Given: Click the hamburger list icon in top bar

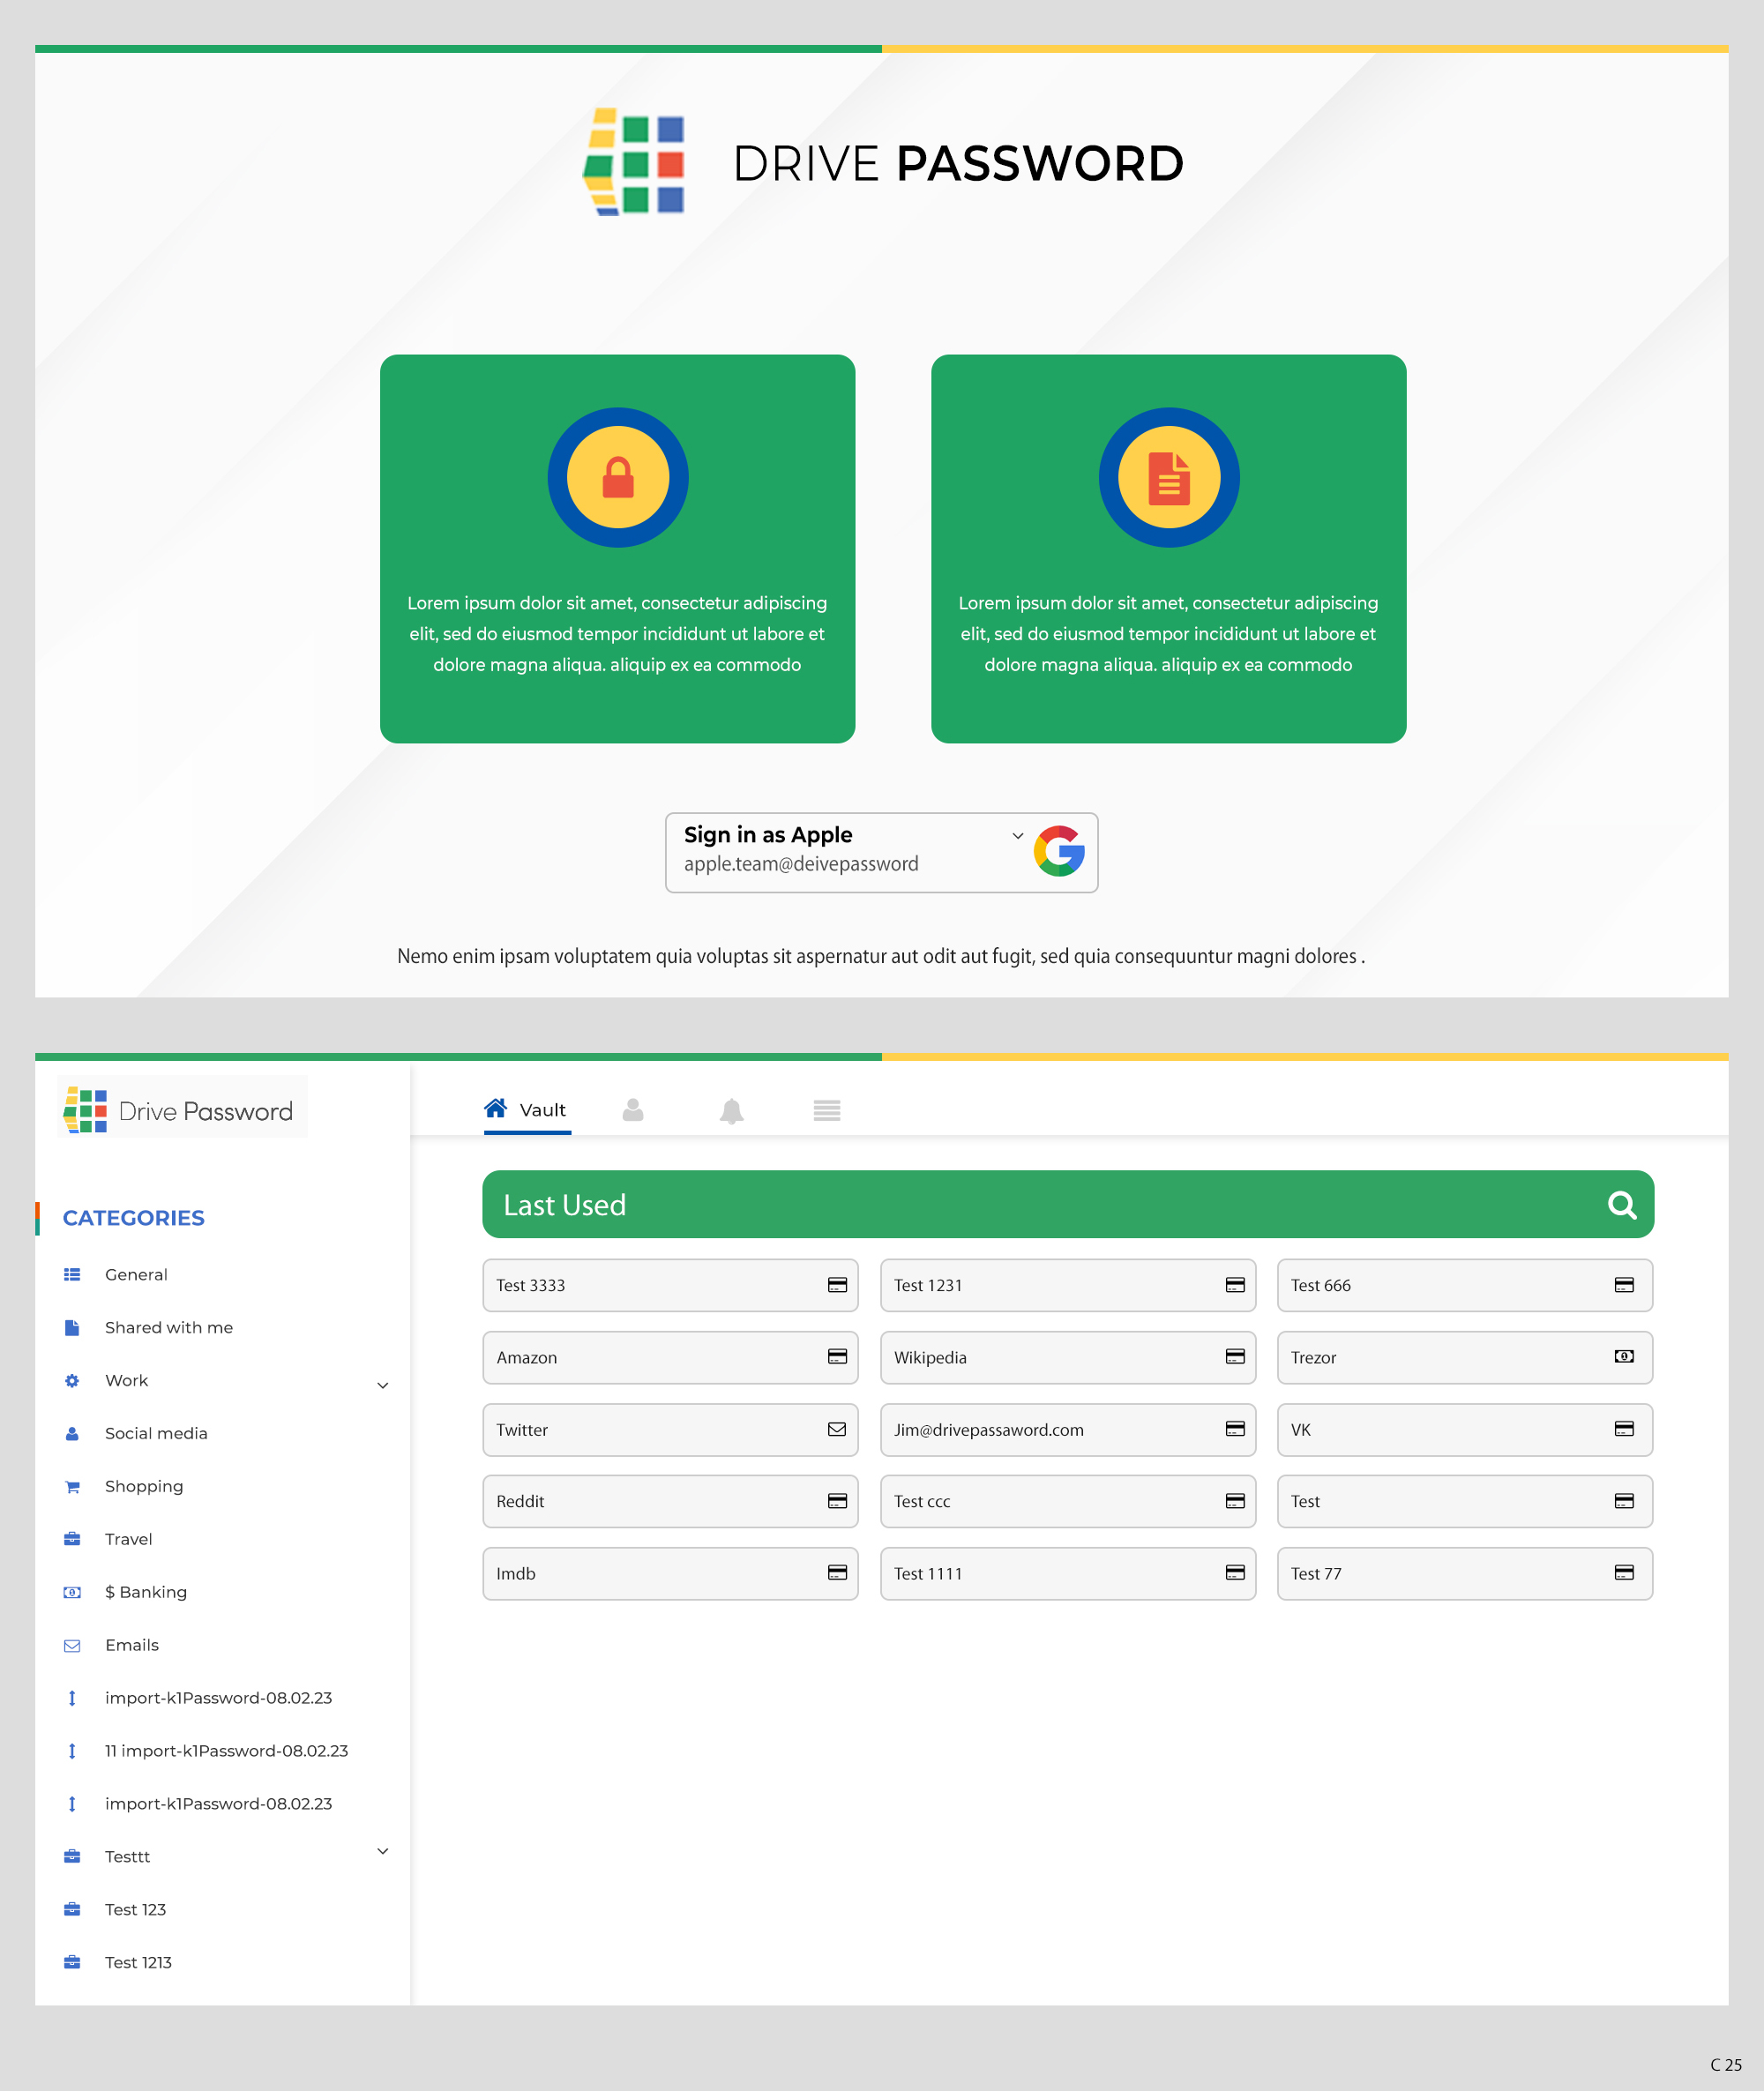Looking at the screenshot, I should (x=827, y=1110).
